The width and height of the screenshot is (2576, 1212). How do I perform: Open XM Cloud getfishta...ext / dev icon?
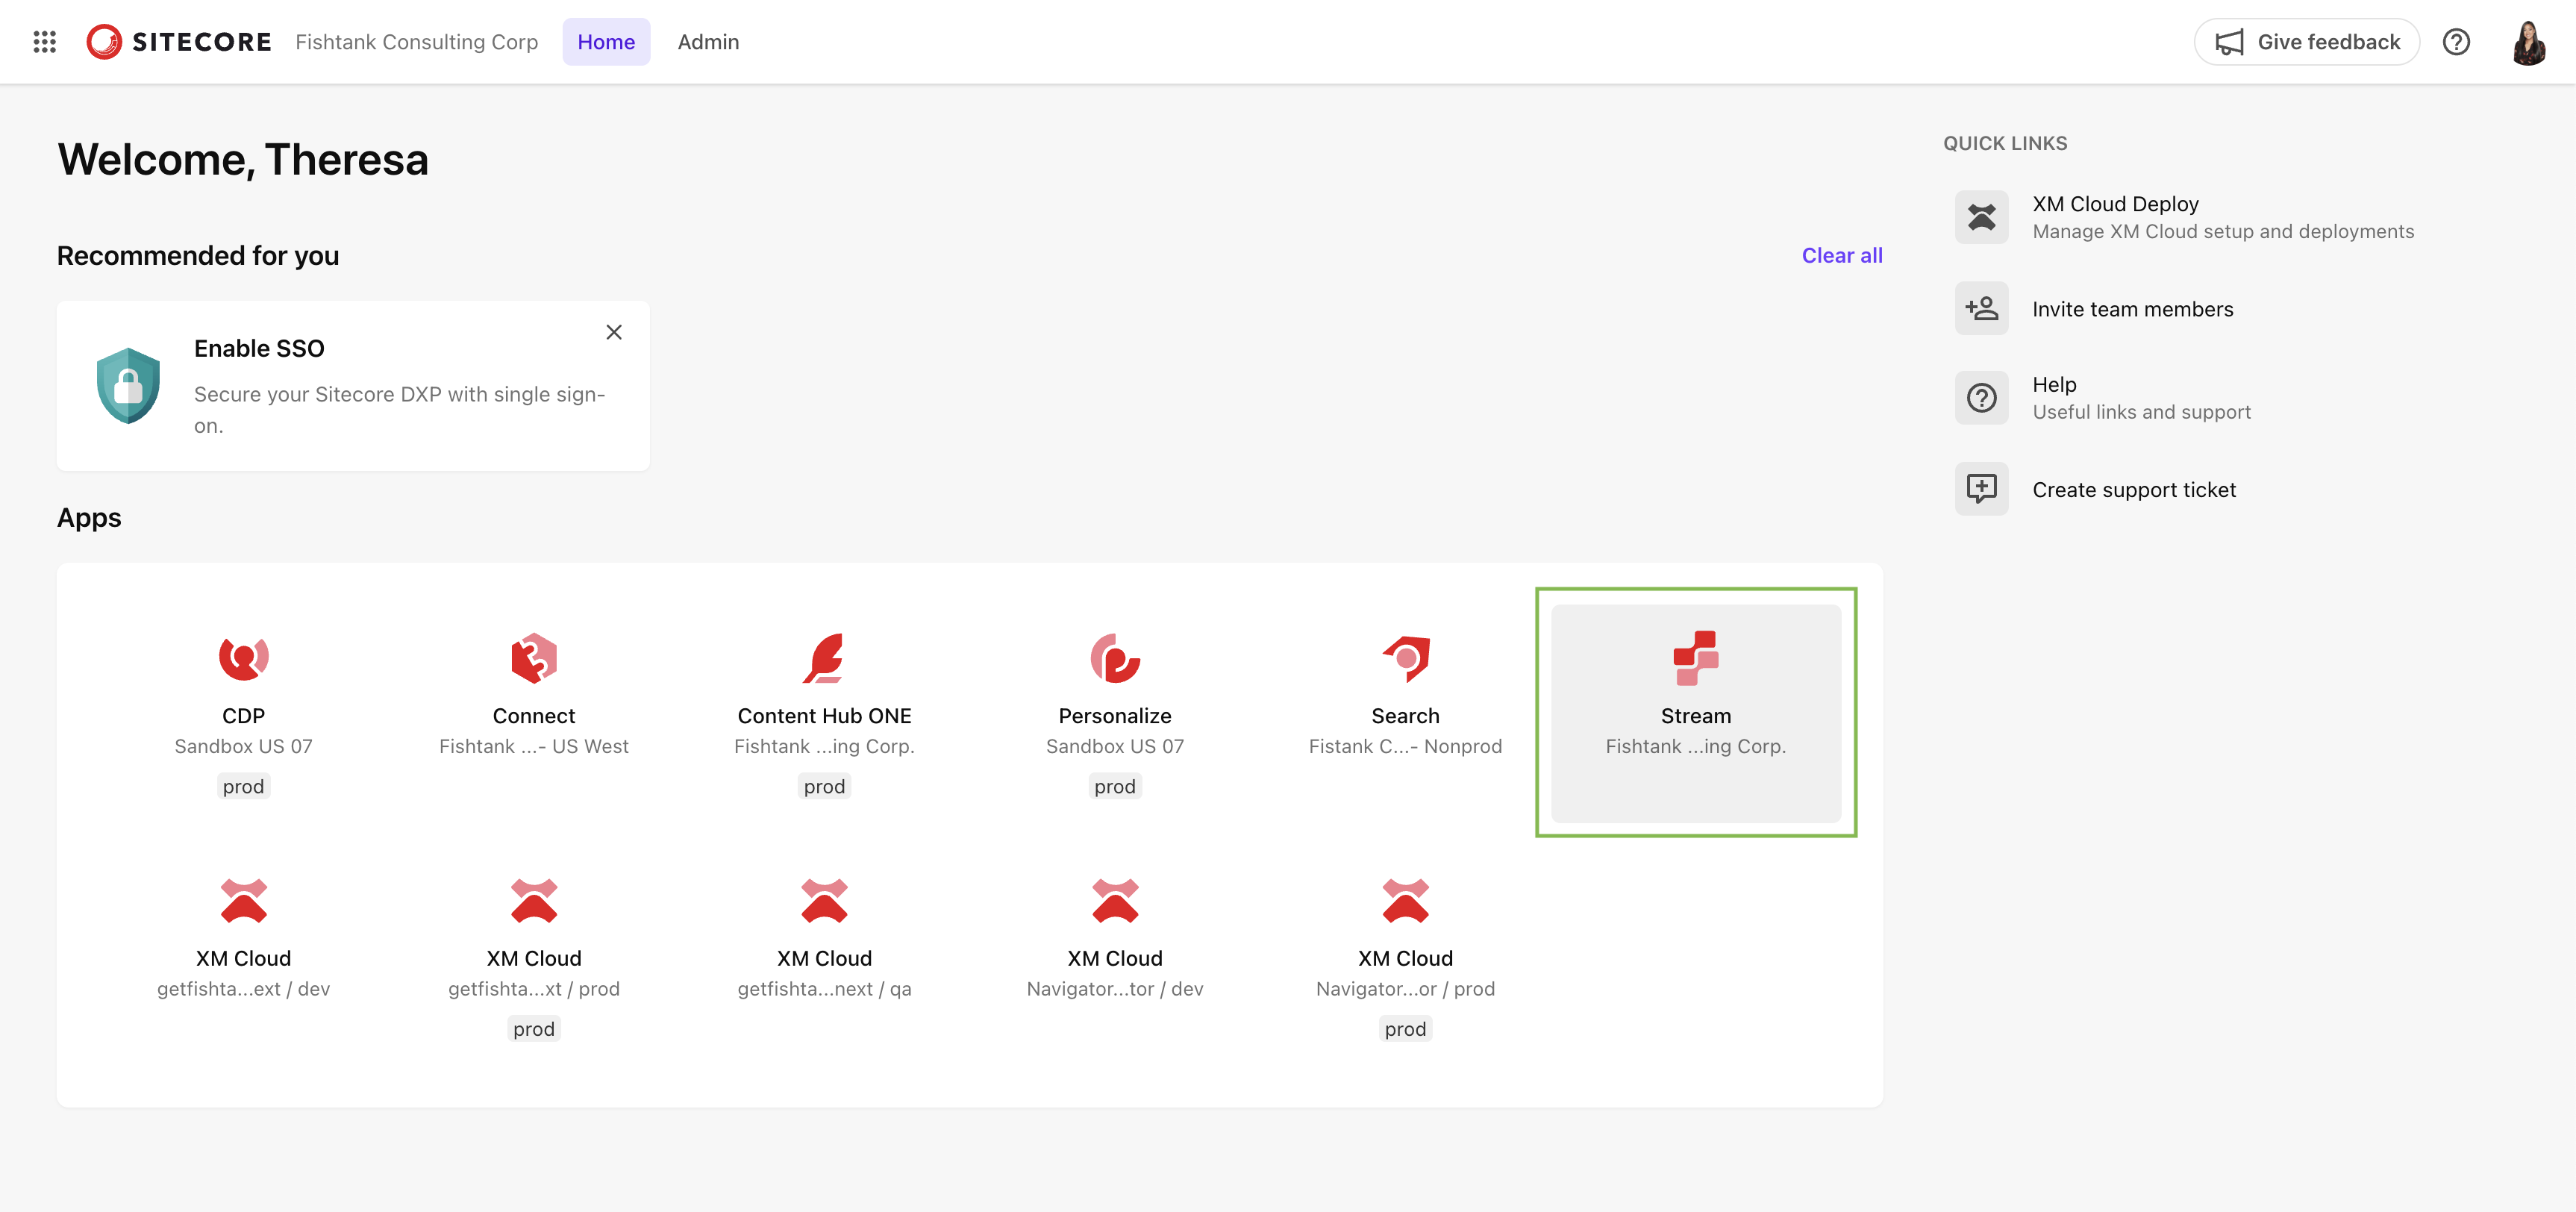click(243, 900)
